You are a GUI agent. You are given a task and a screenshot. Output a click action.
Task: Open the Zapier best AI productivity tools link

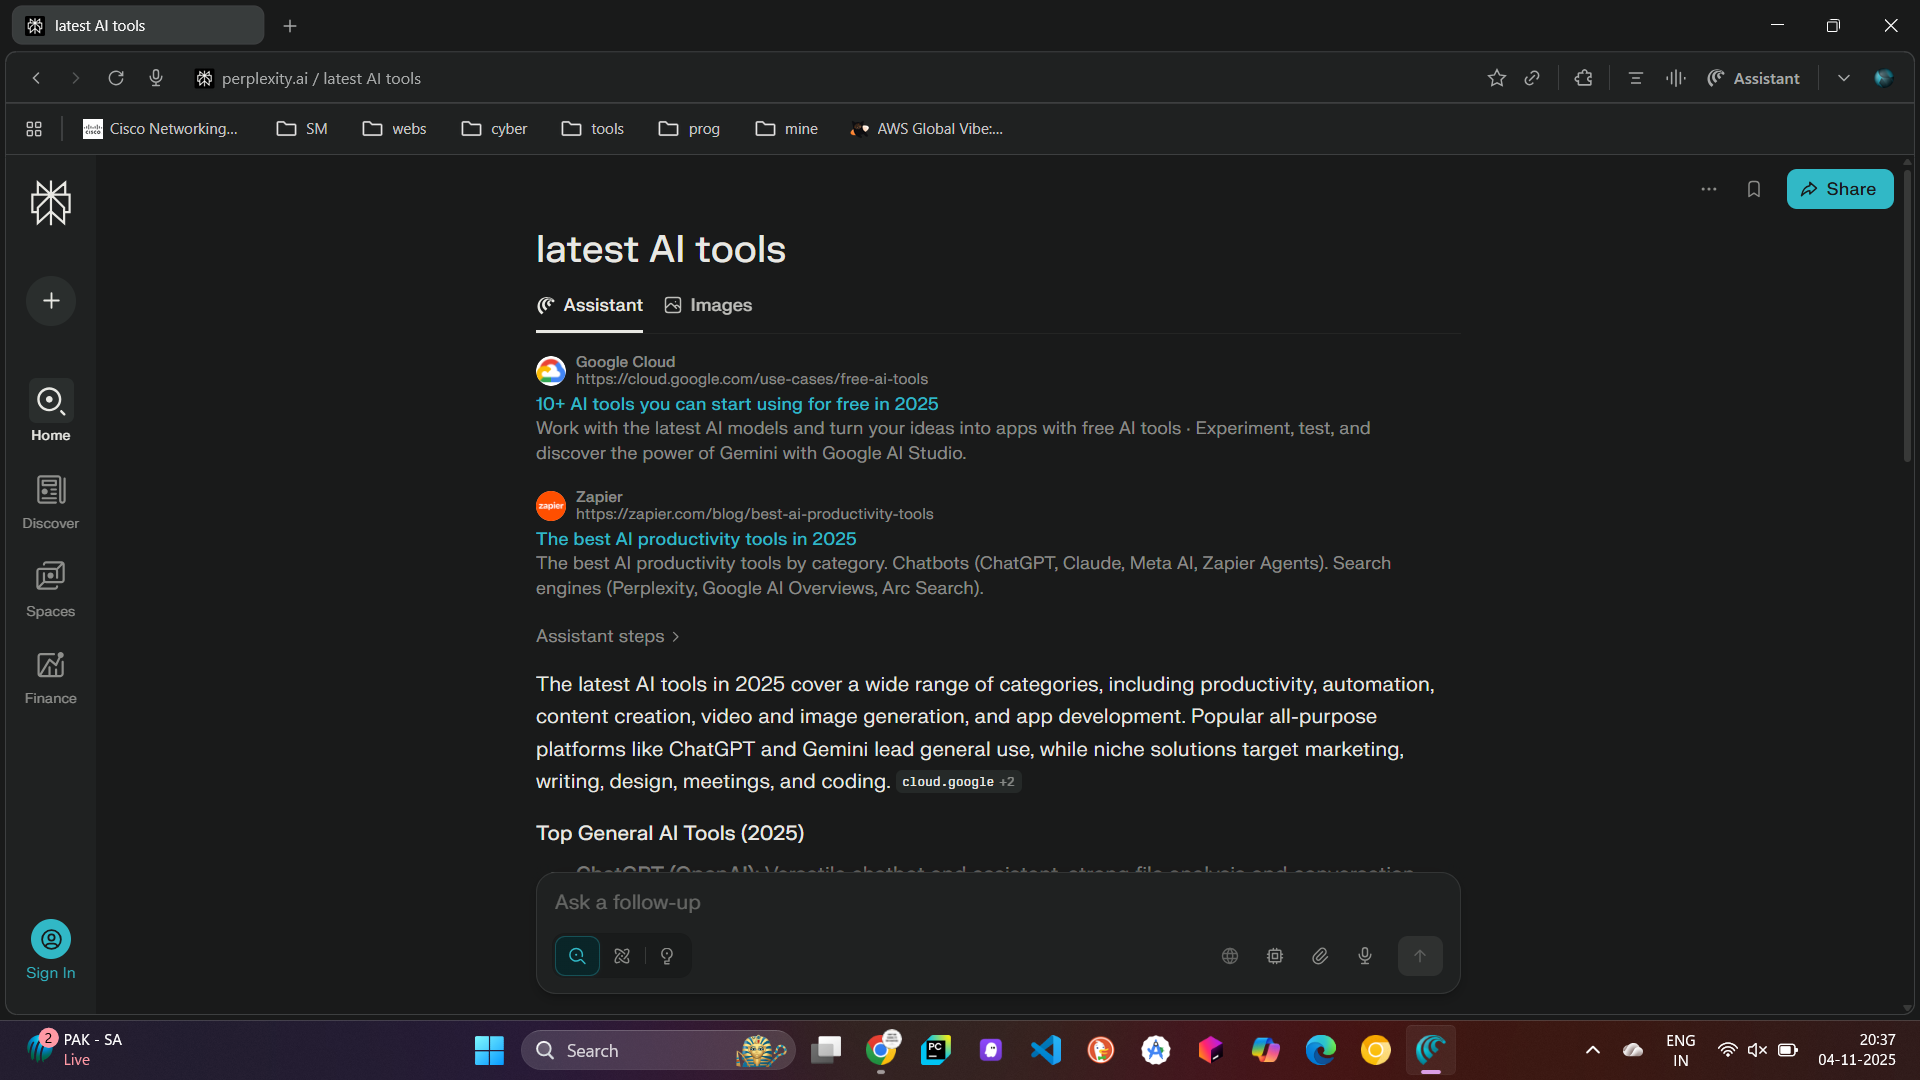(x=696, y=539)
